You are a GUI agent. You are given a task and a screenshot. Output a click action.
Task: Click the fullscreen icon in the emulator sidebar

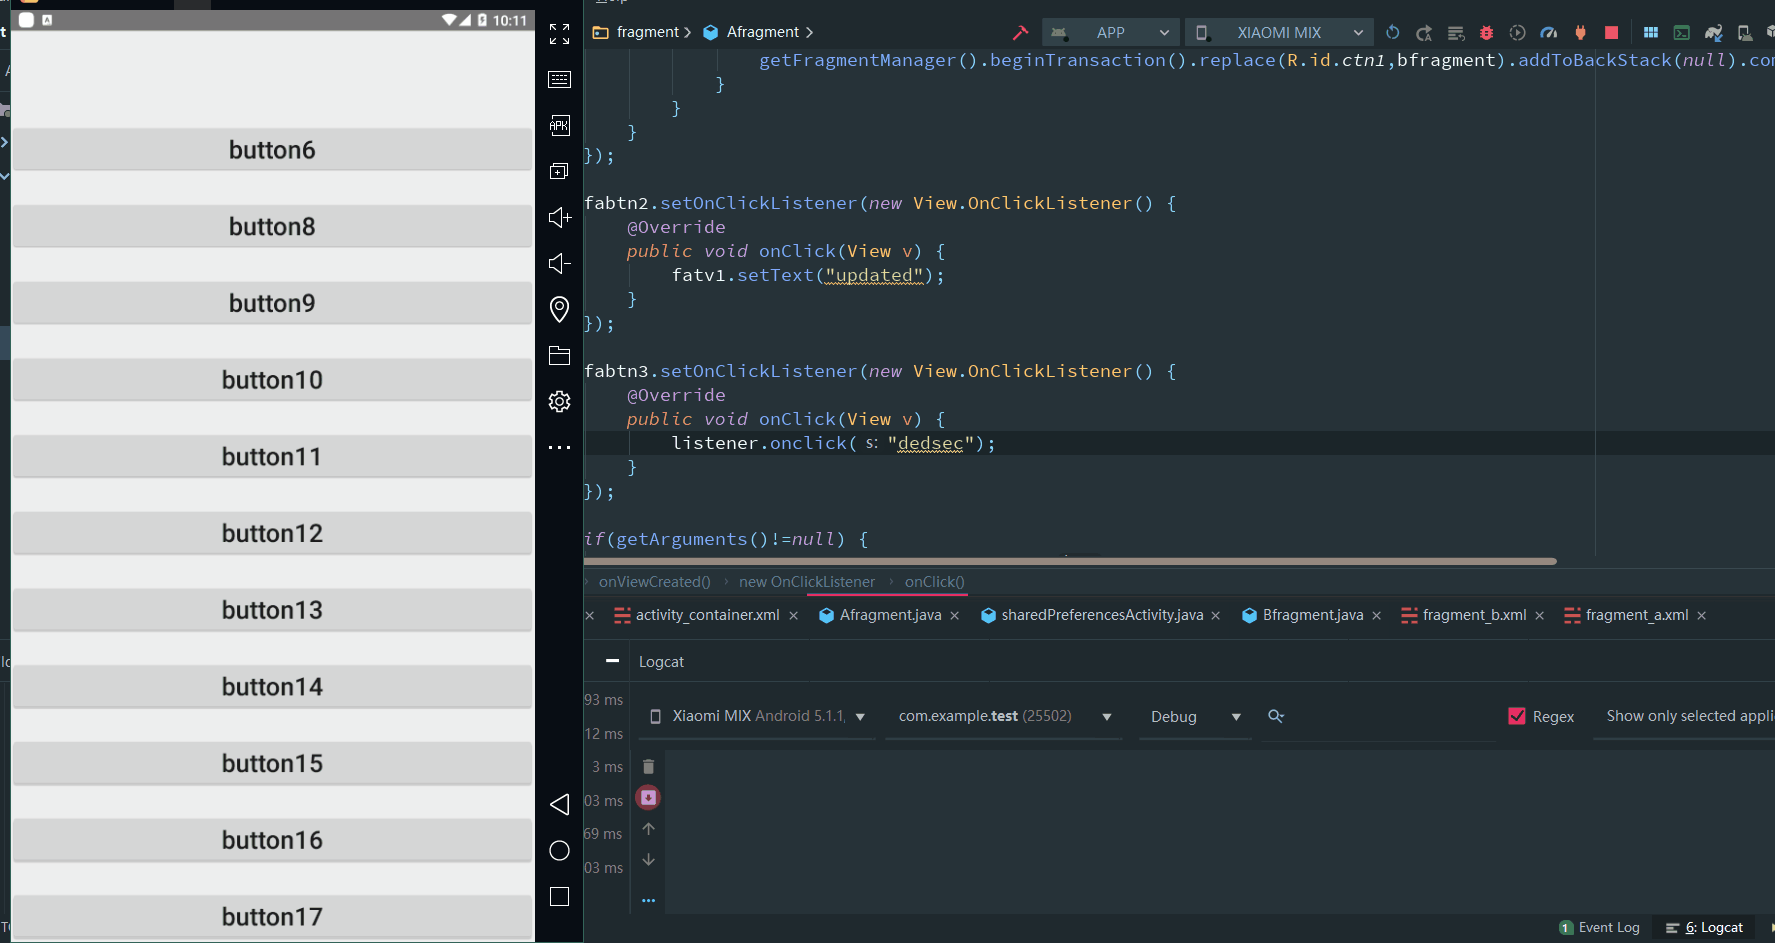pos(560,34)
